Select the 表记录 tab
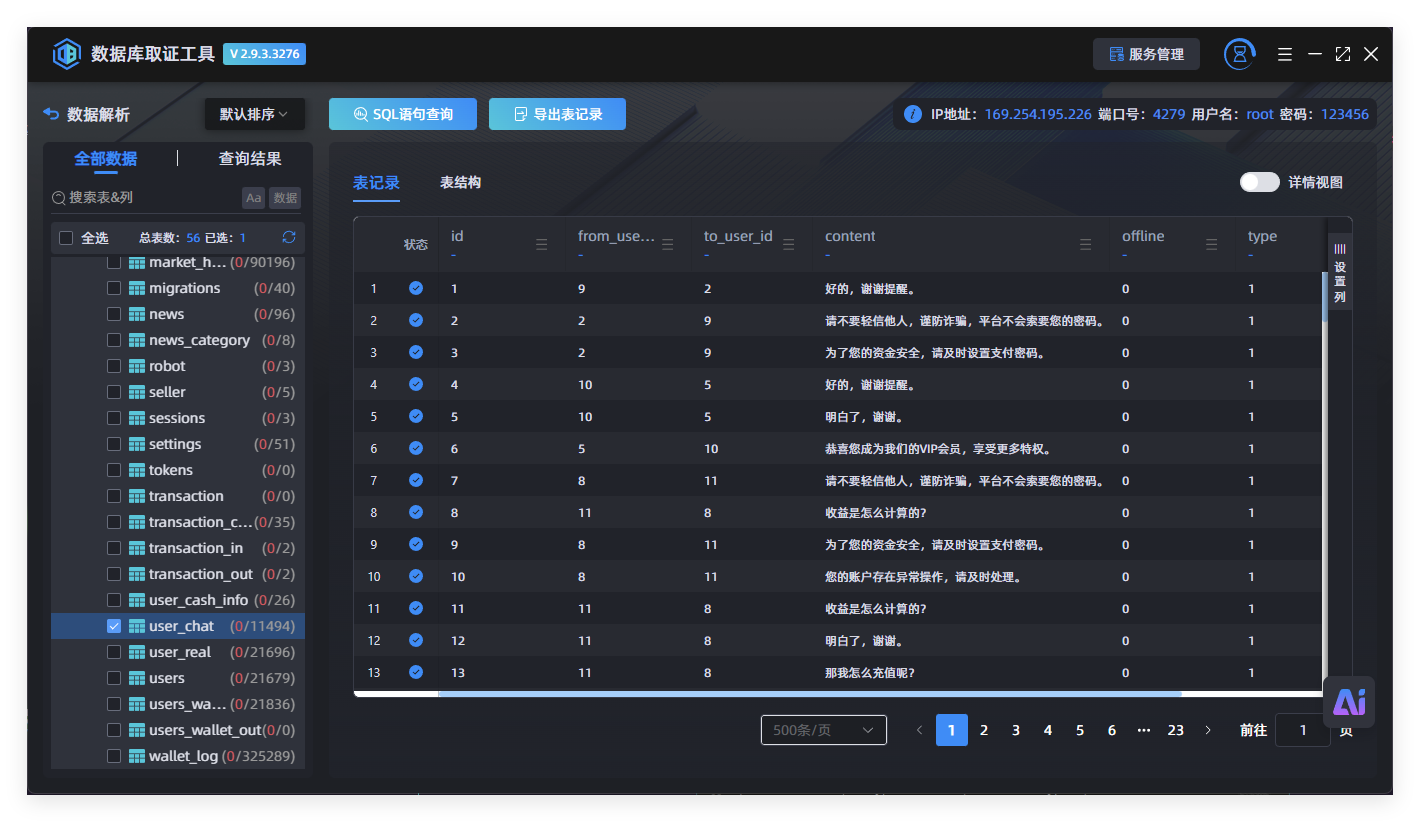Screen dimensions: 1420x822 [x=376, y=182]
